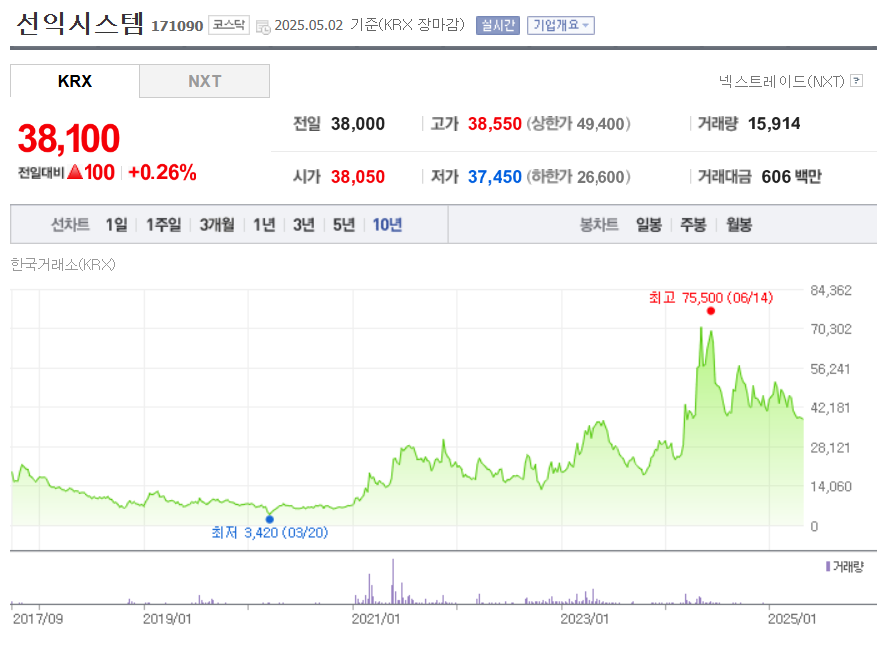Viewport: 877px width, 645px height.
Task: Click the 시가 value 38,050
Action: point(358,177)
